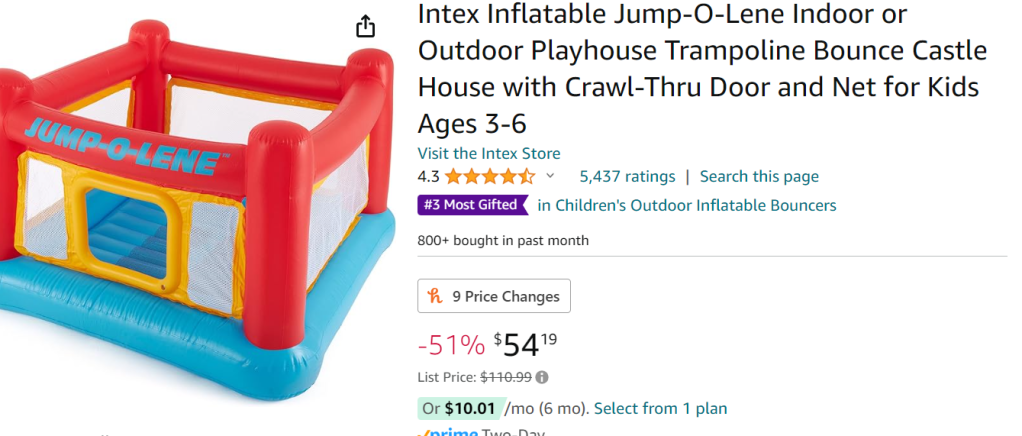
Task: Click the 4.3 rating number
Action: pos(428,177)
